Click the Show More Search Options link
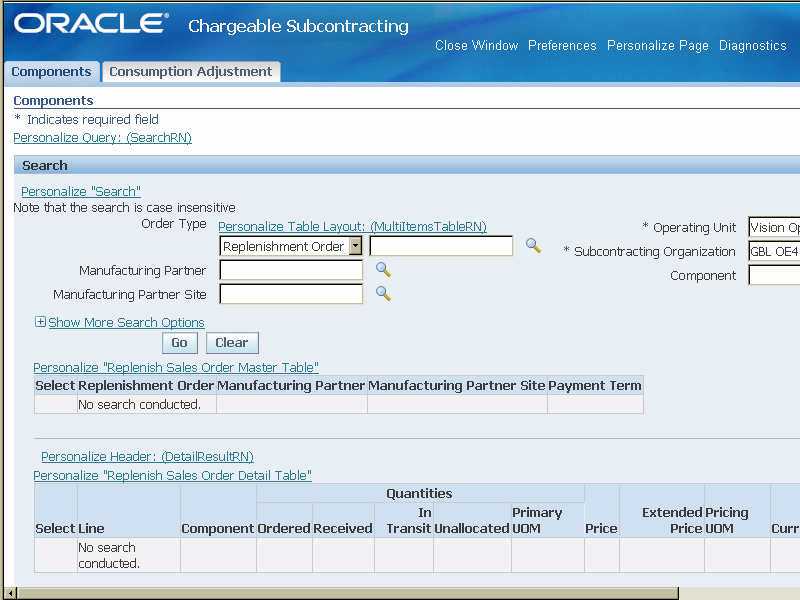The height and width of the screenshot is (600, 800). click(x=126, y=322)
